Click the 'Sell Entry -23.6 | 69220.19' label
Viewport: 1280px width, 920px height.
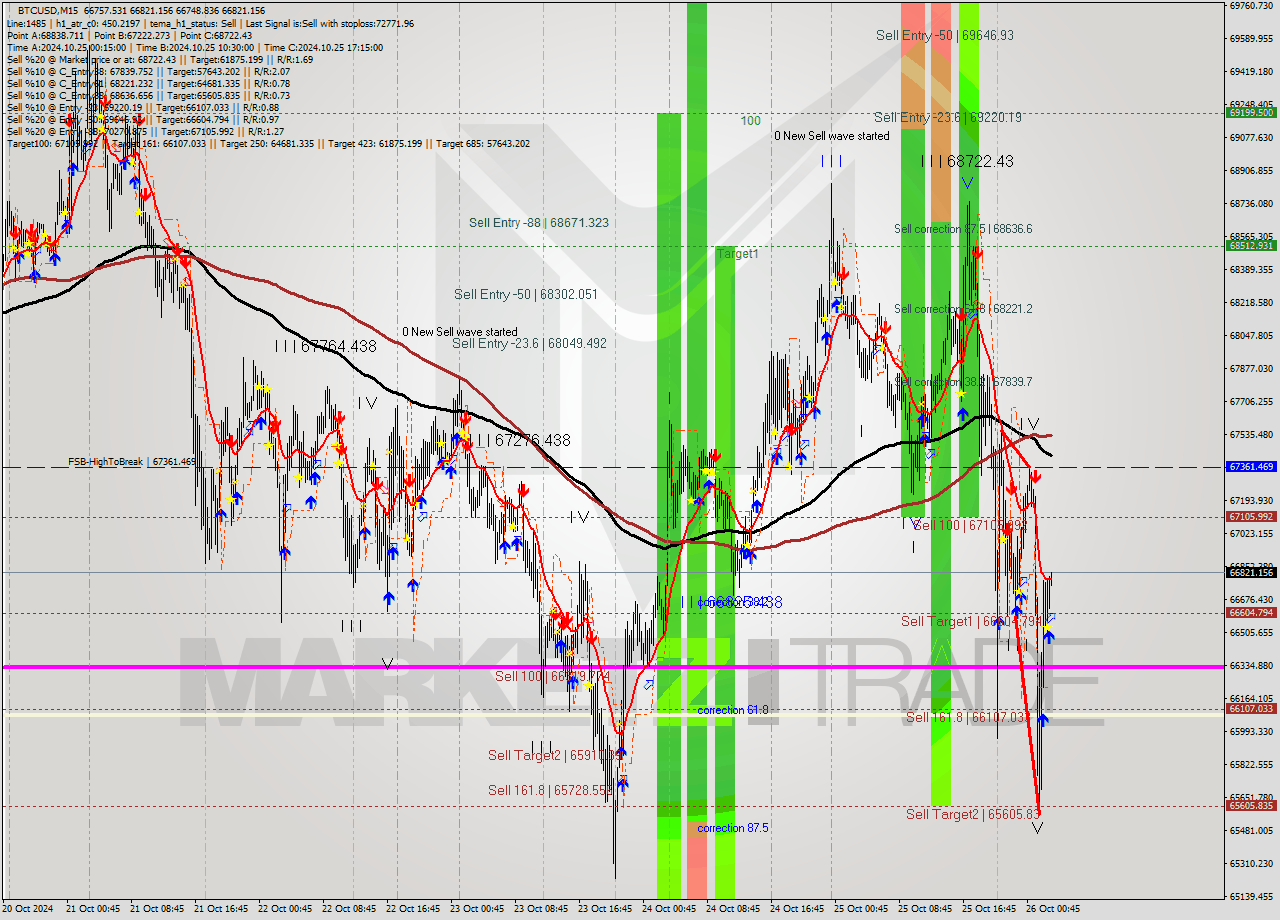click(x=948, y=117)
